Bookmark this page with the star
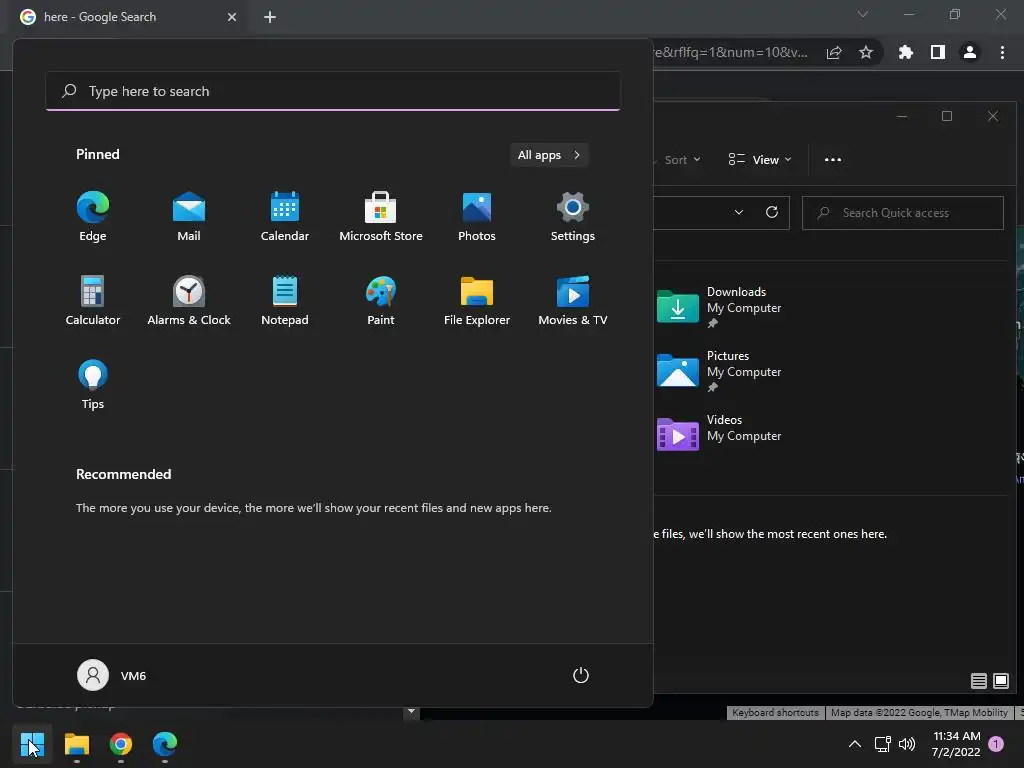Viewport: 1024px width, 768px height. coord(866,53)
